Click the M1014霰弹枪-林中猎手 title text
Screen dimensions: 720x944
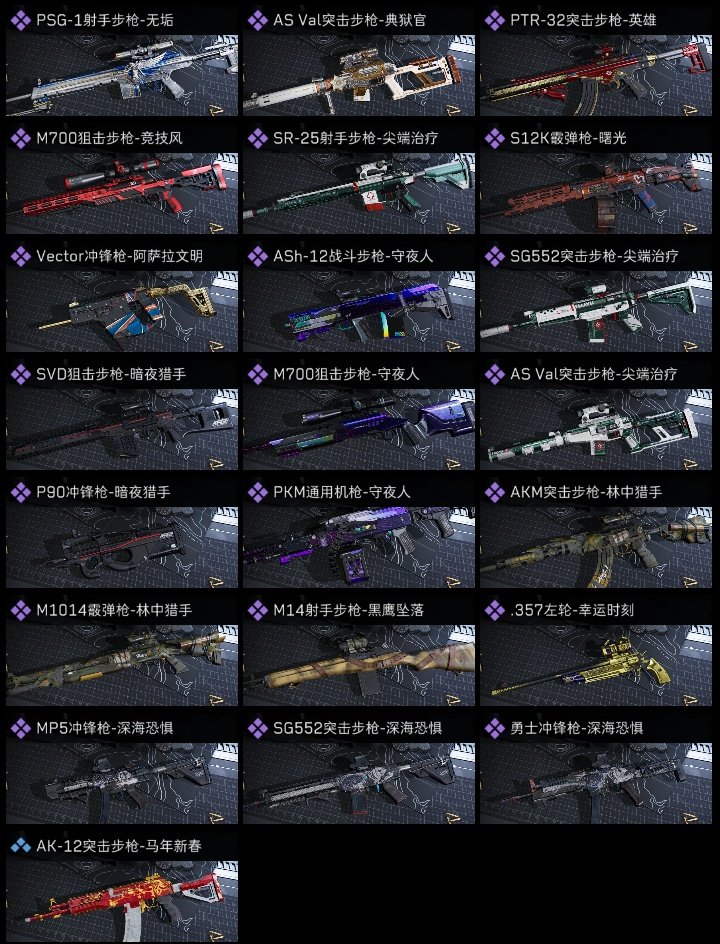(x=114, y=610)
